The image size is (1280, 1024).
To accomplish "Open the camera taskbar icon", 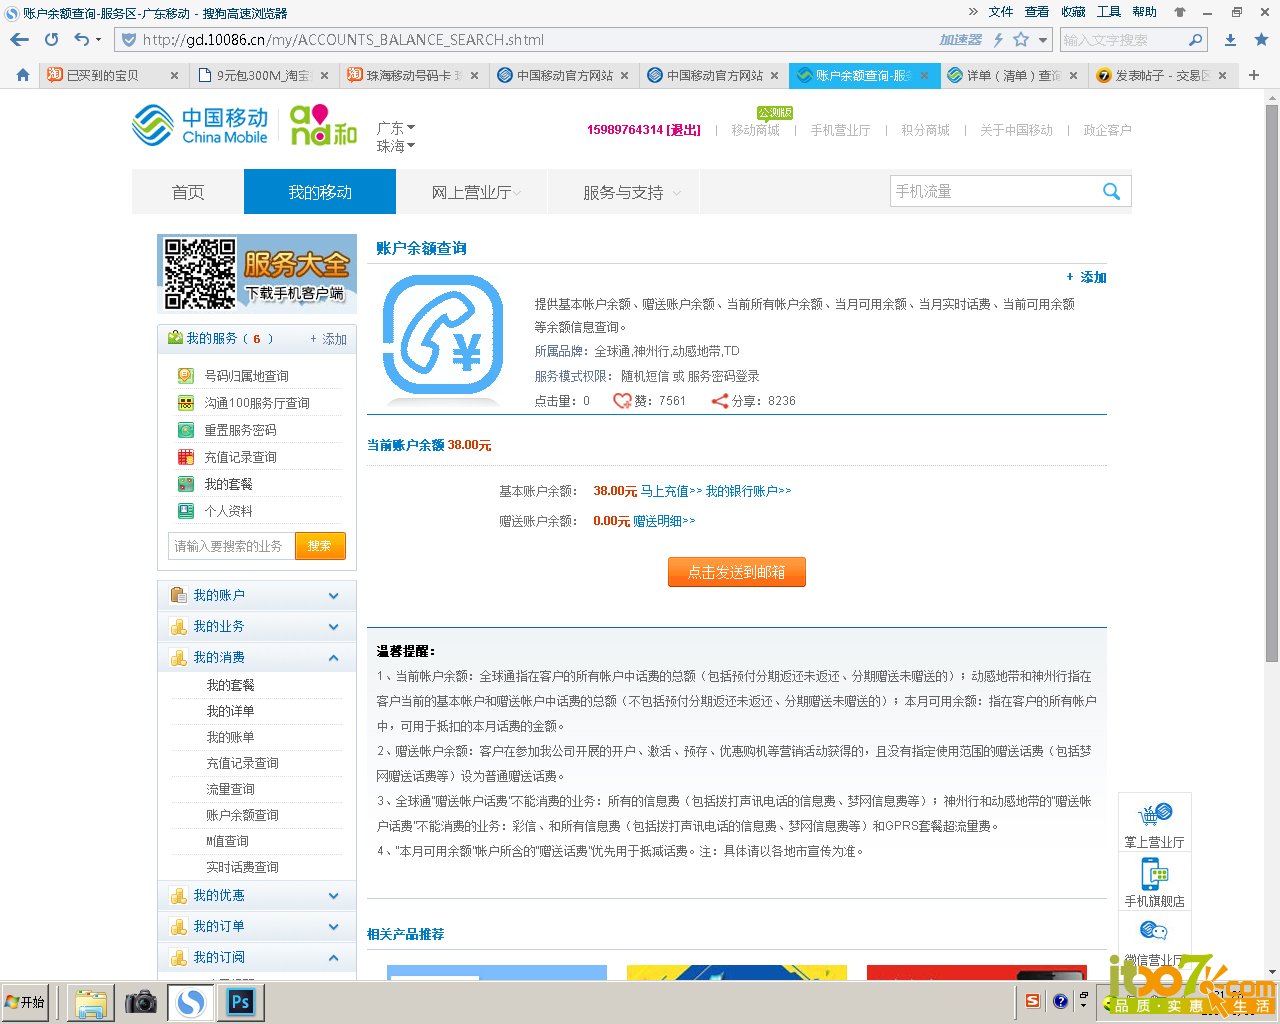I will coord(141,1002).
